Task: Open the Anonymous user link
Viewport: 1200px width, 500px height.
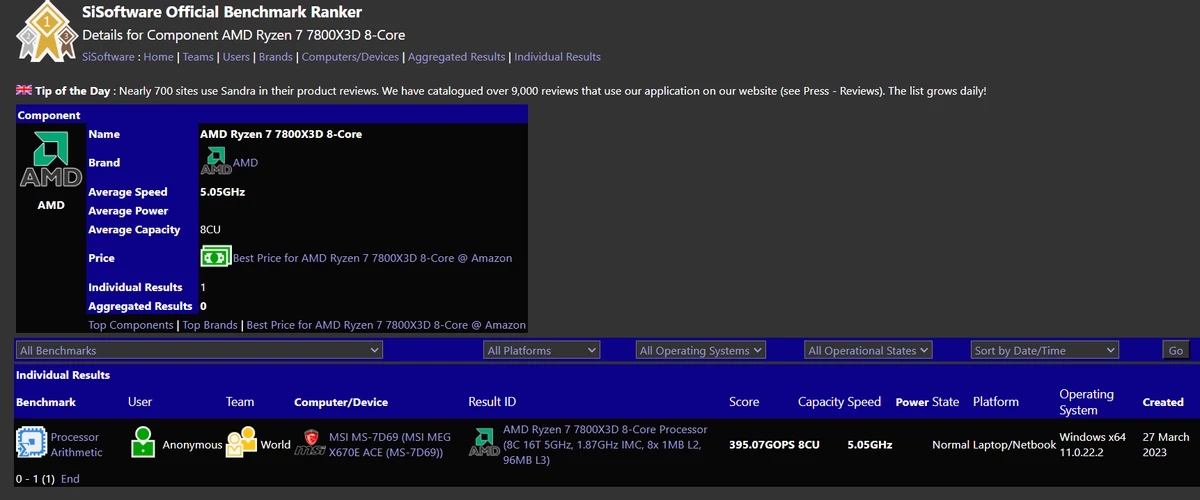Action: point(192,444)
